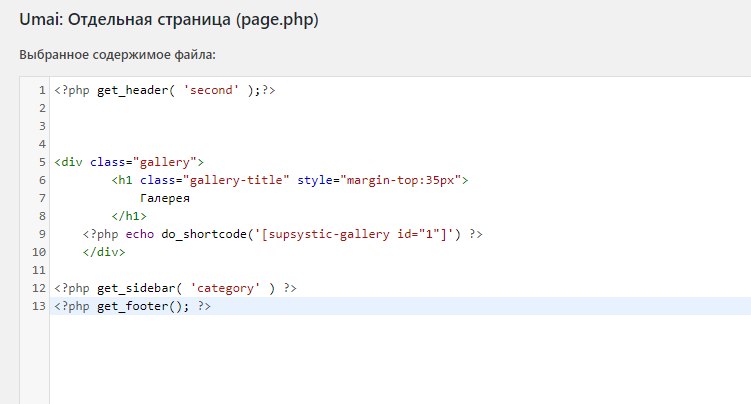
Task: Click the line with div class="gallery"
Action: coord(129,162)
